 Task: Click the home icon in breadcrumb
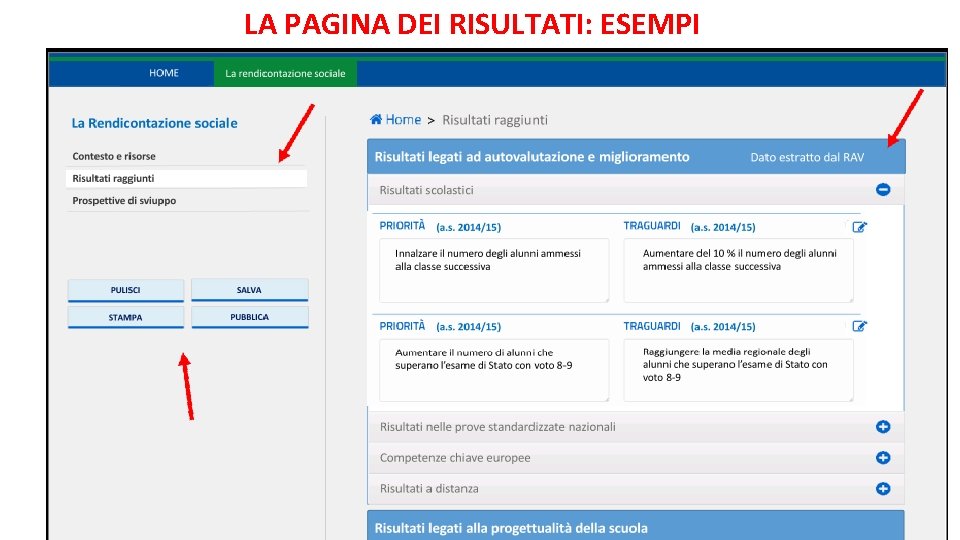[x=376, y=119]
